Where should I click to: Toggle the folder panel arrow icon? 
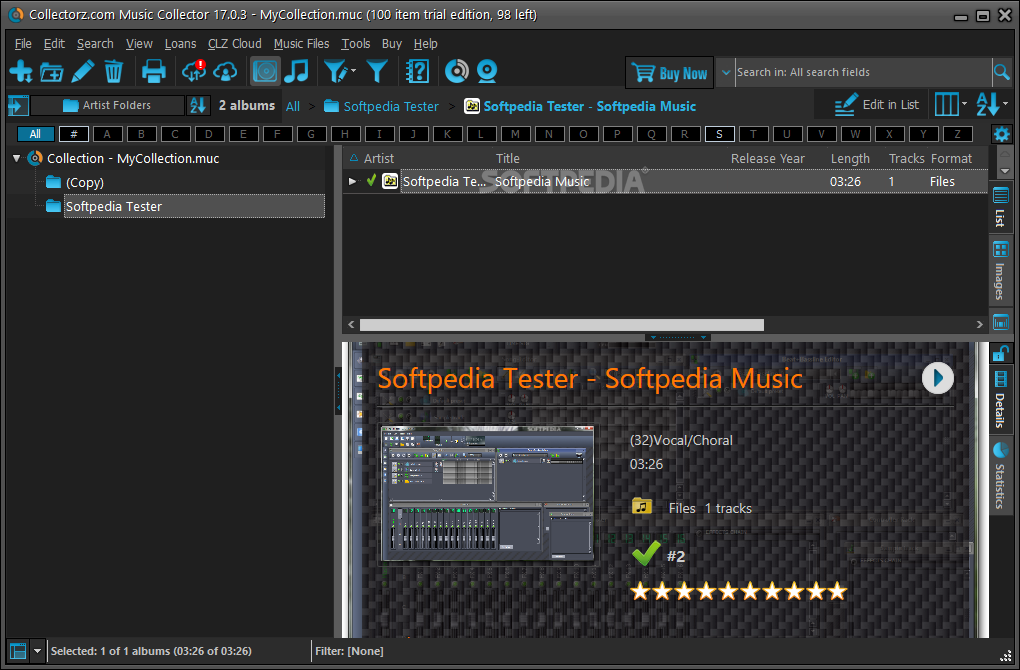(18, 105)
